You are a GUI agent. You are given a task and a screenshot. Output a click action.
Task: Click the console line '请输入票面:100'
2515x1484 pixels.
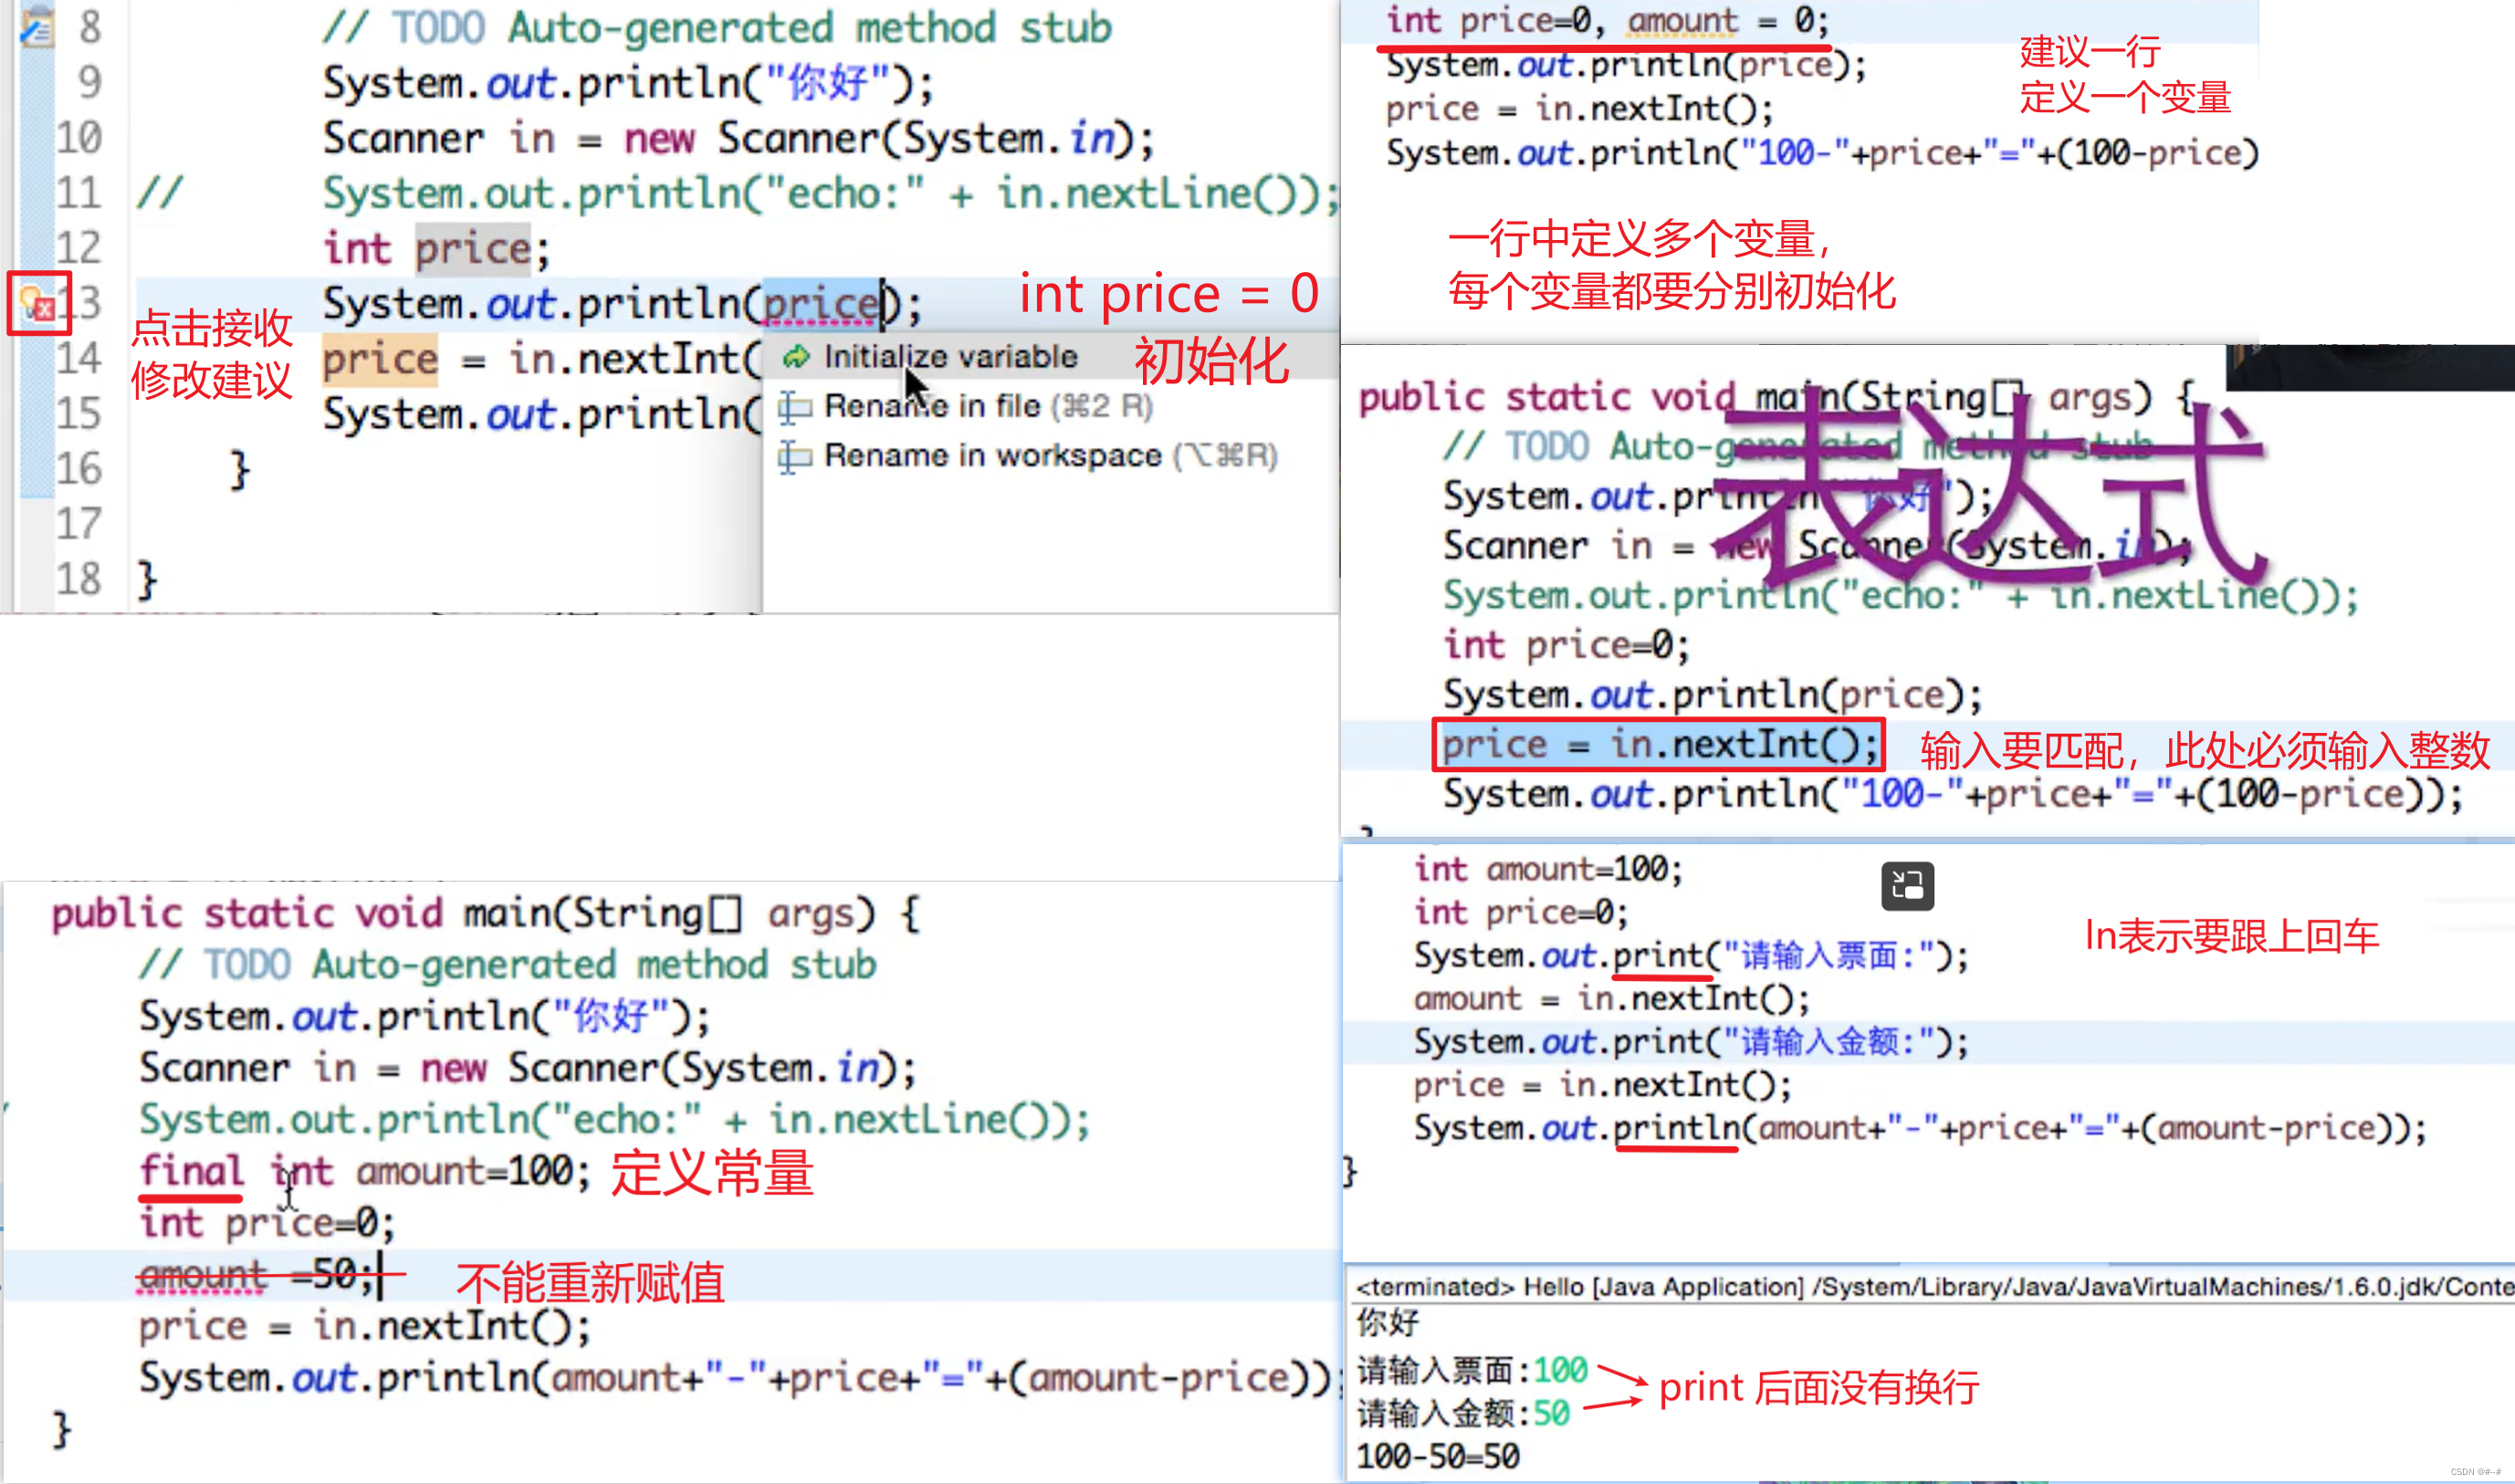(x=1472, y=1369)
